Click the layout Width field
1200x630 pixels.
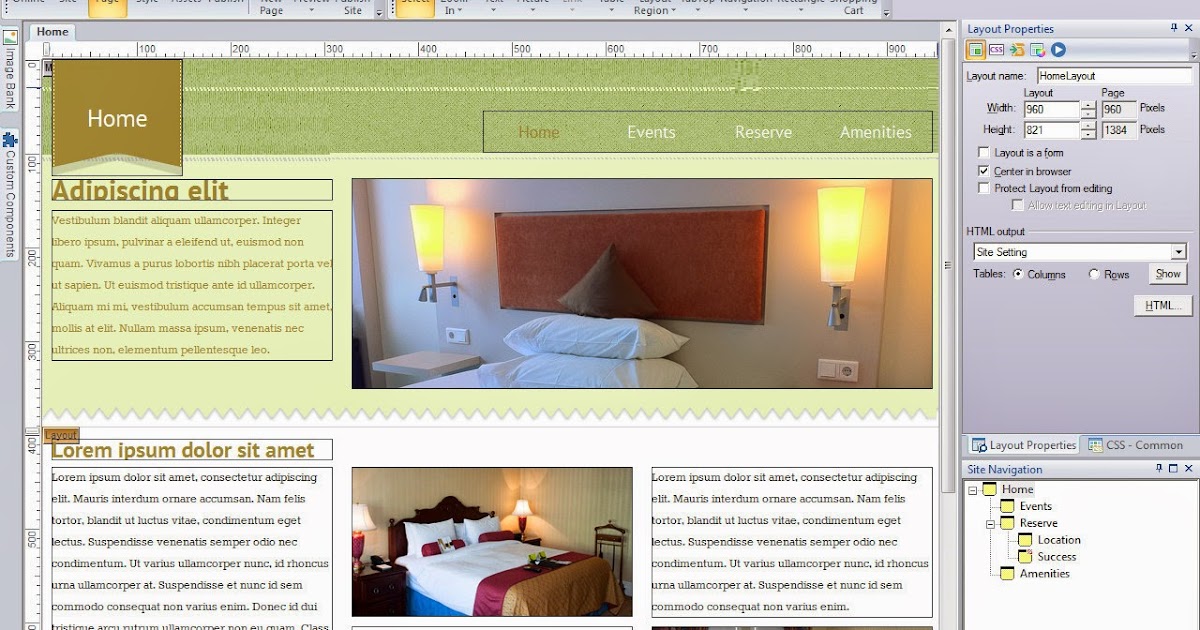point(1052,109)
